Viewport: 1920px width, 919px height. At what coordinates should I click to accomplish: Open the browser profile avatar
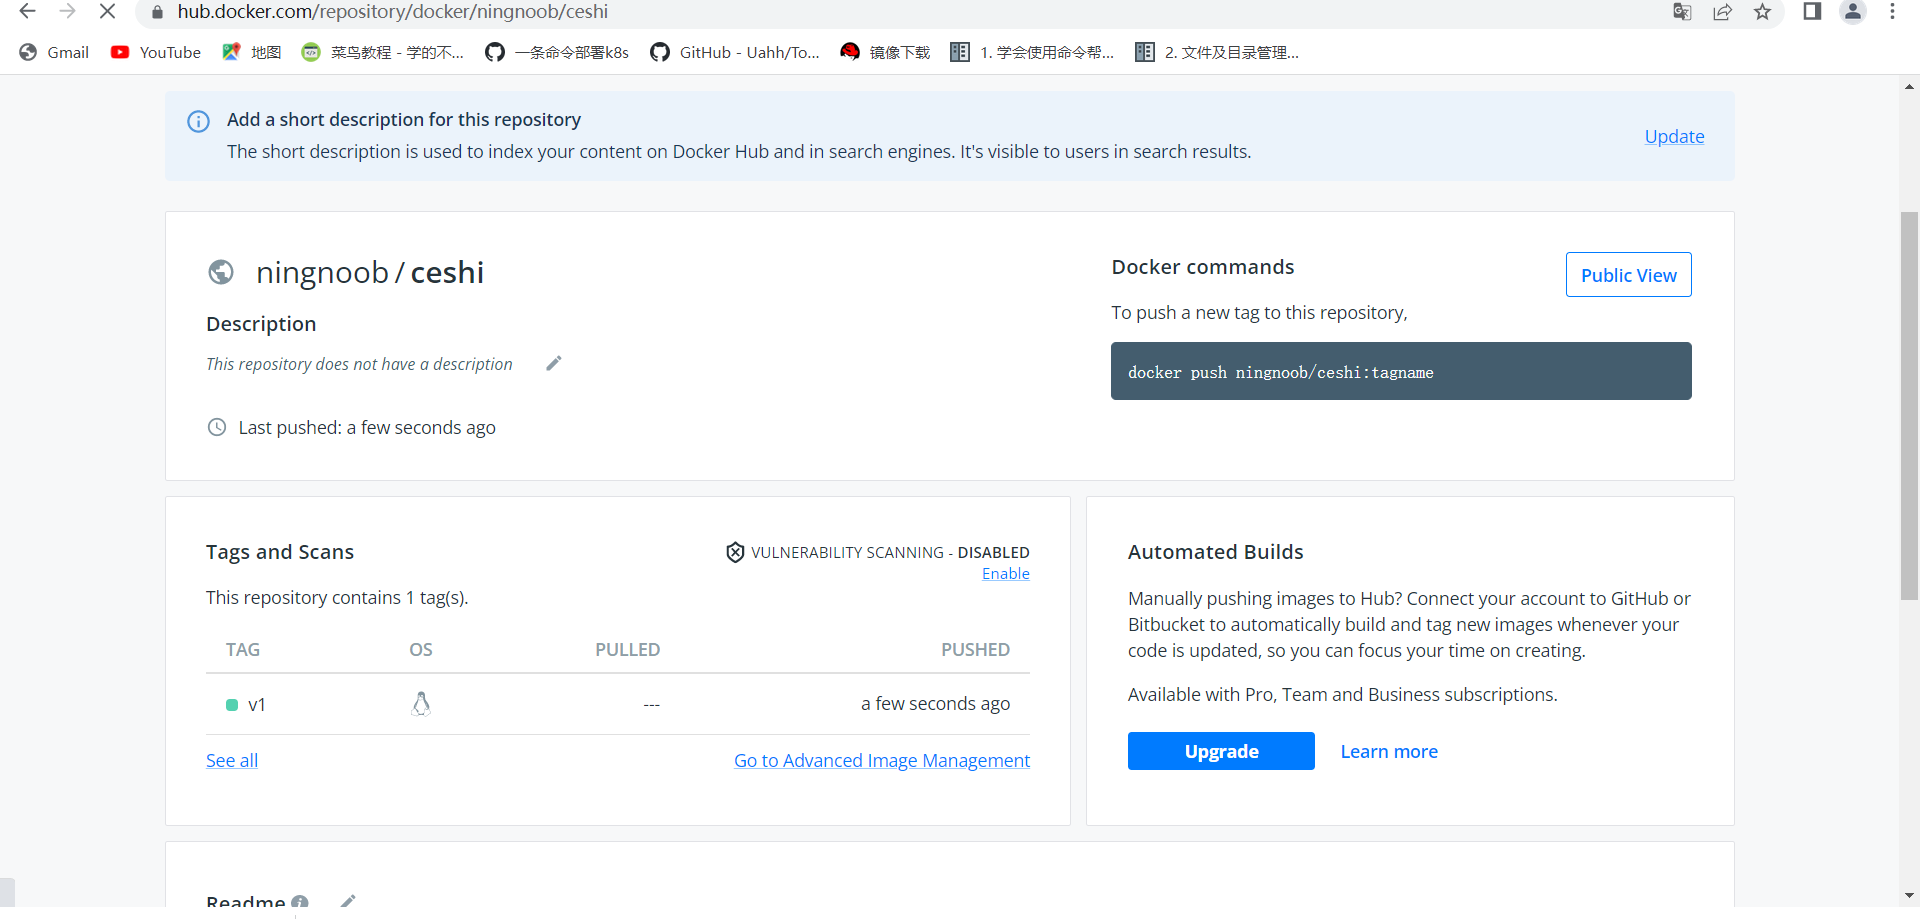(x=1853, y=12)
